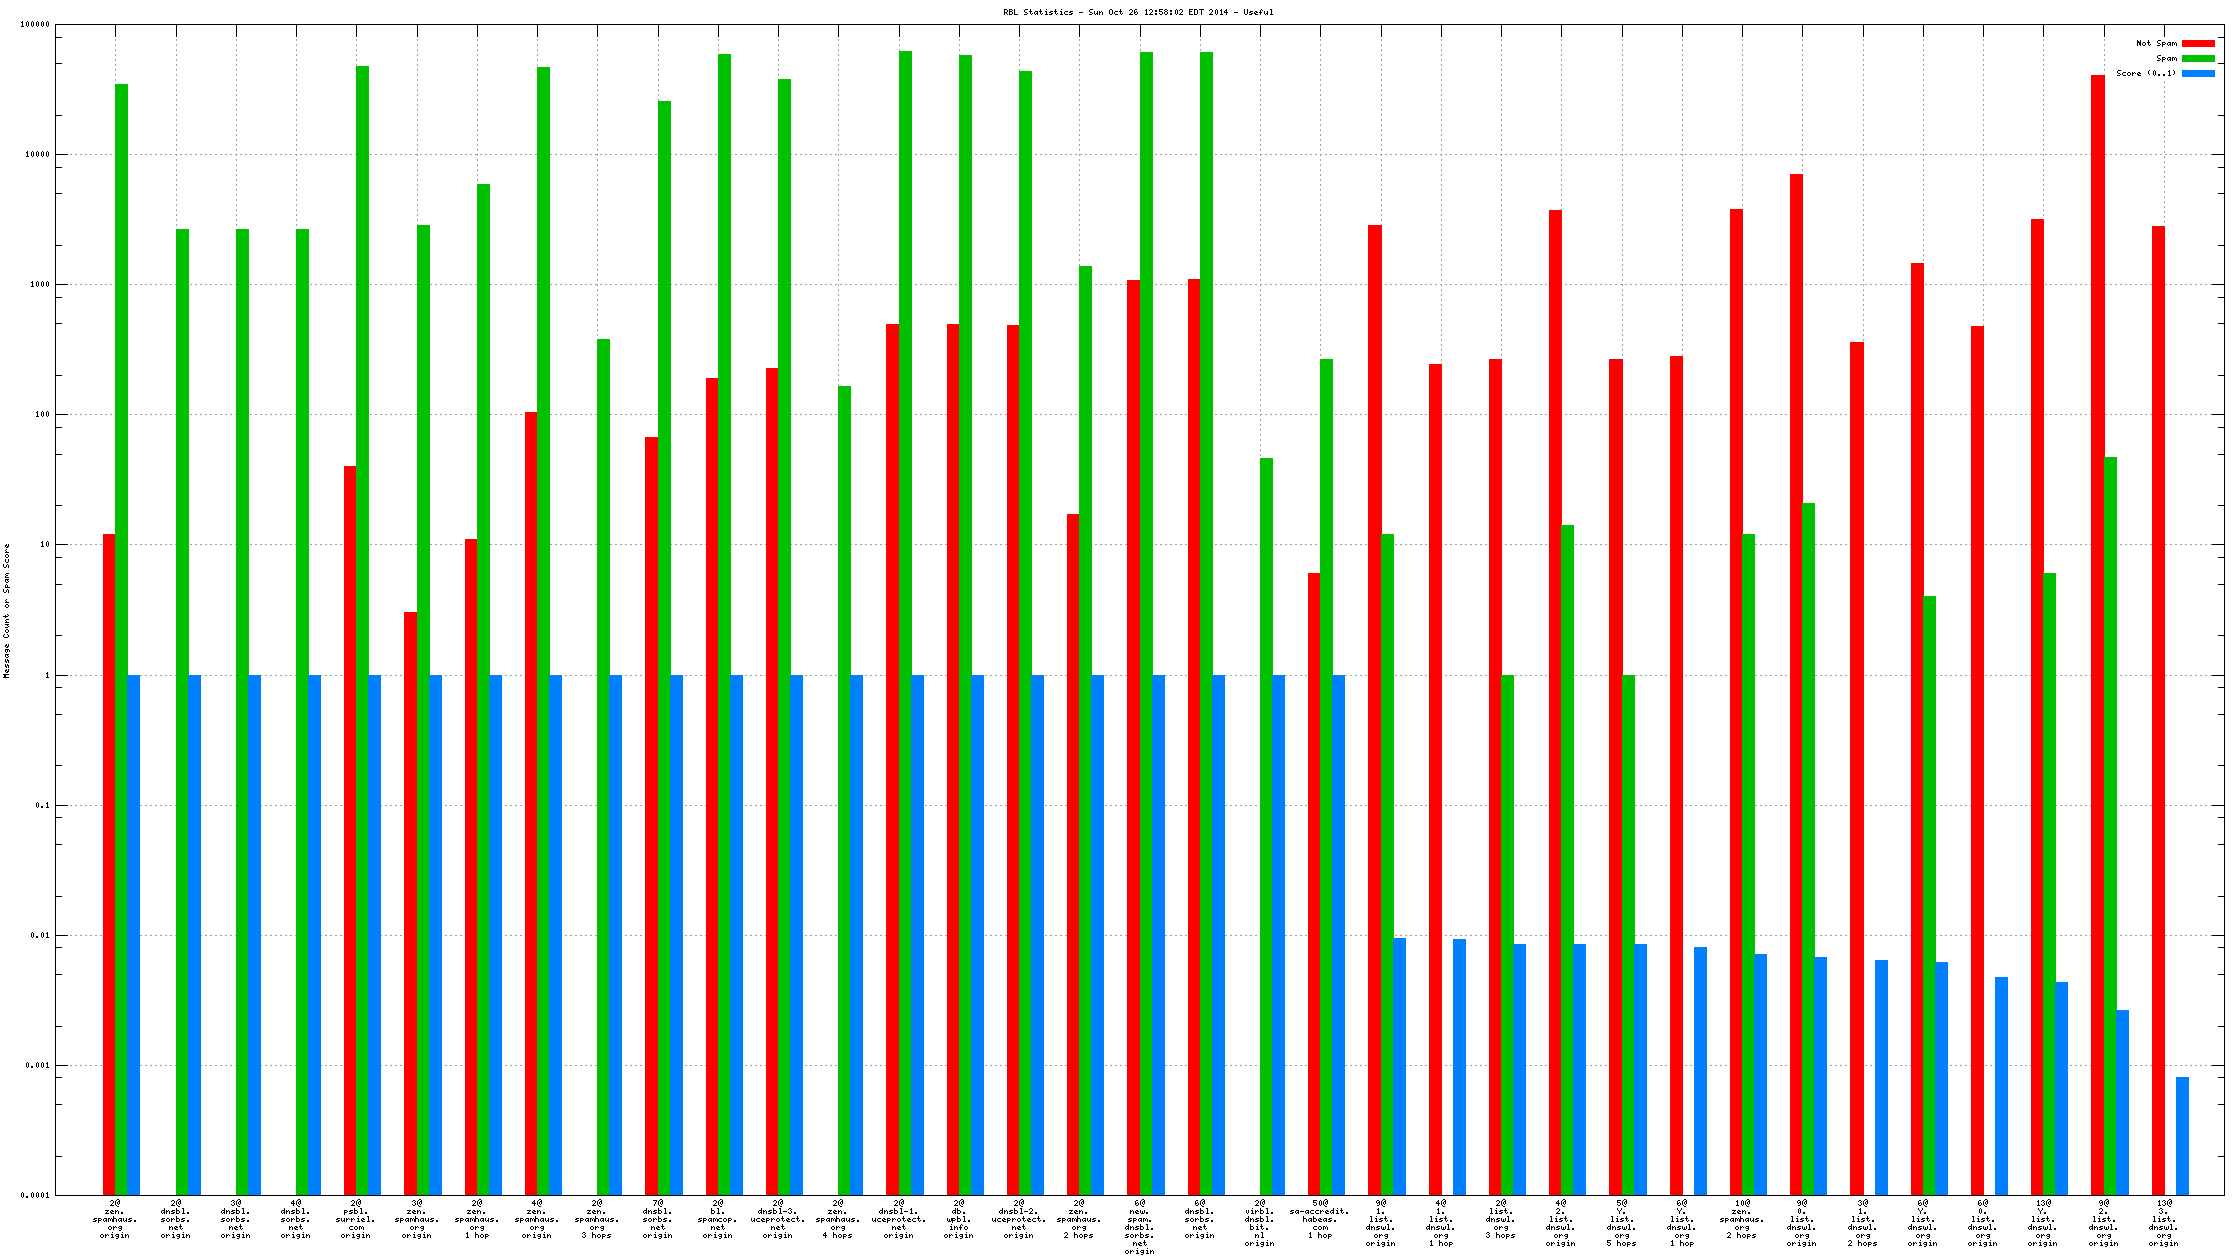Click the green Spam legend swatch
Screen dimensions: 2240x1260
(x=2198, y=58)
